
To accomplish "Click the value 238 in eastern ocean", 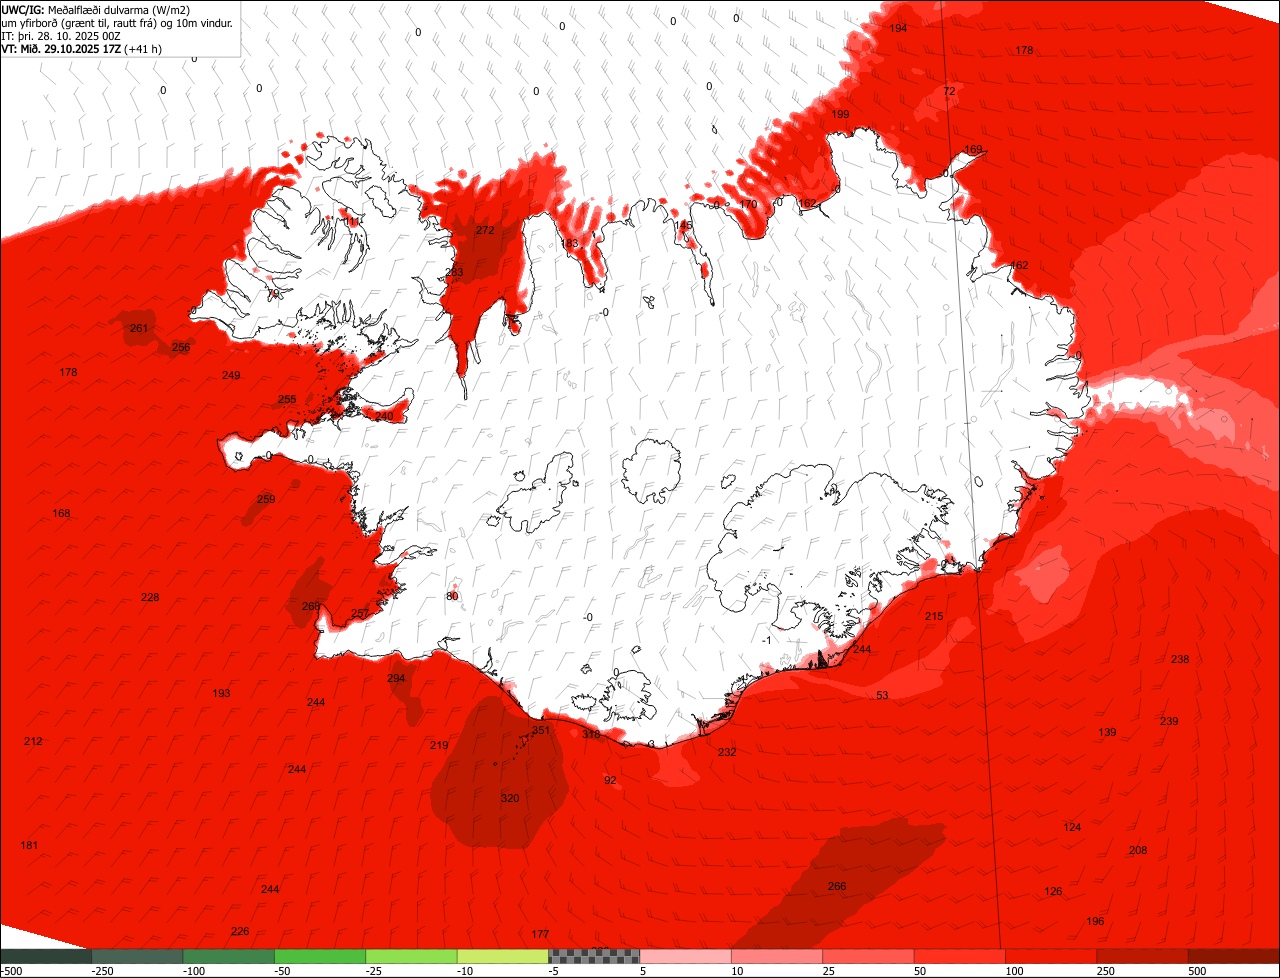I will pos(1180,659).
